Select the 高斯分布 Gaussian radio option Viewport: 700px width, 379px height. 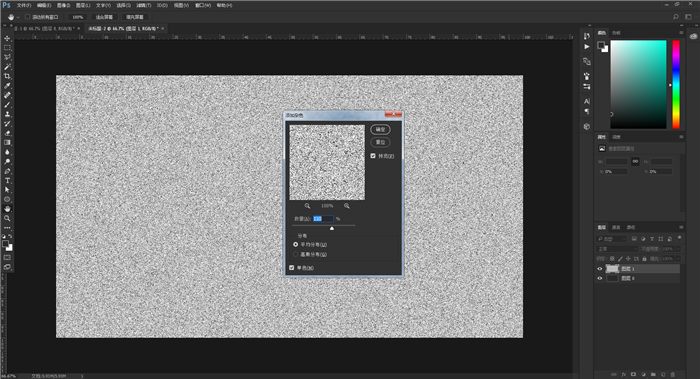click(296, 254)
